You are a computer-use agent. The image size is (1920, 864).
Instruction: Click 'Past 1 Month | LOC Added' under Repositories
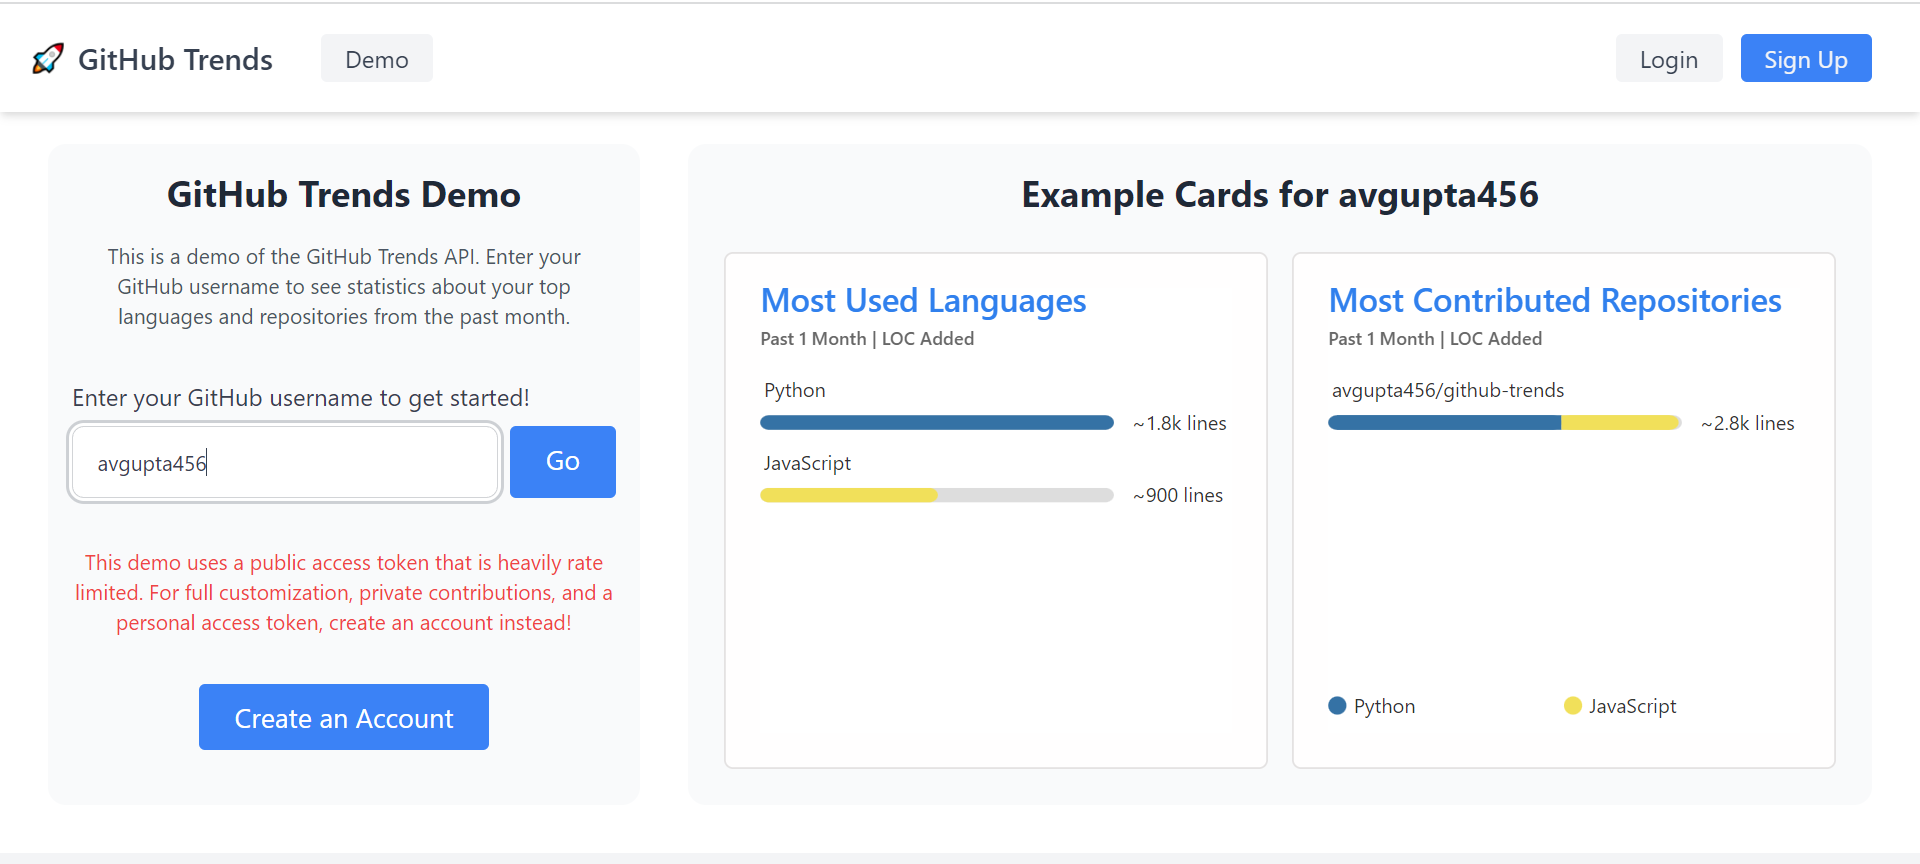pyautogui.click(x=1435, y=339)
